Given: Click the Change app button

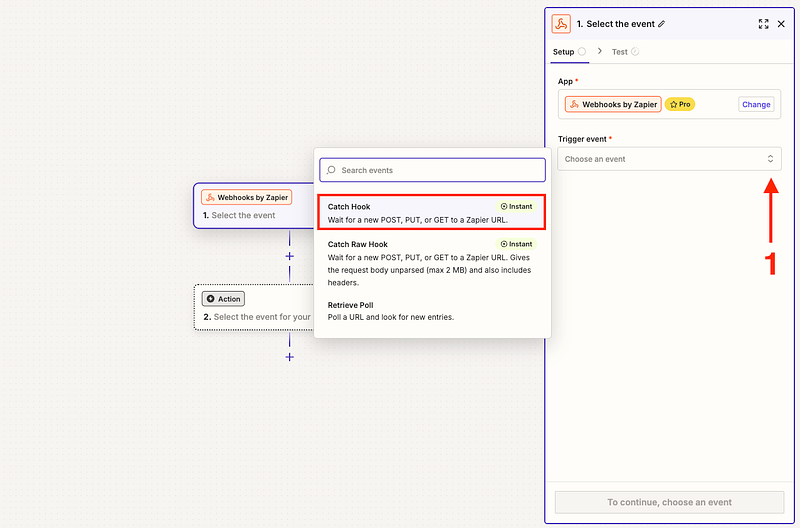Looking at the screenshot, I should tap(756, 104).
